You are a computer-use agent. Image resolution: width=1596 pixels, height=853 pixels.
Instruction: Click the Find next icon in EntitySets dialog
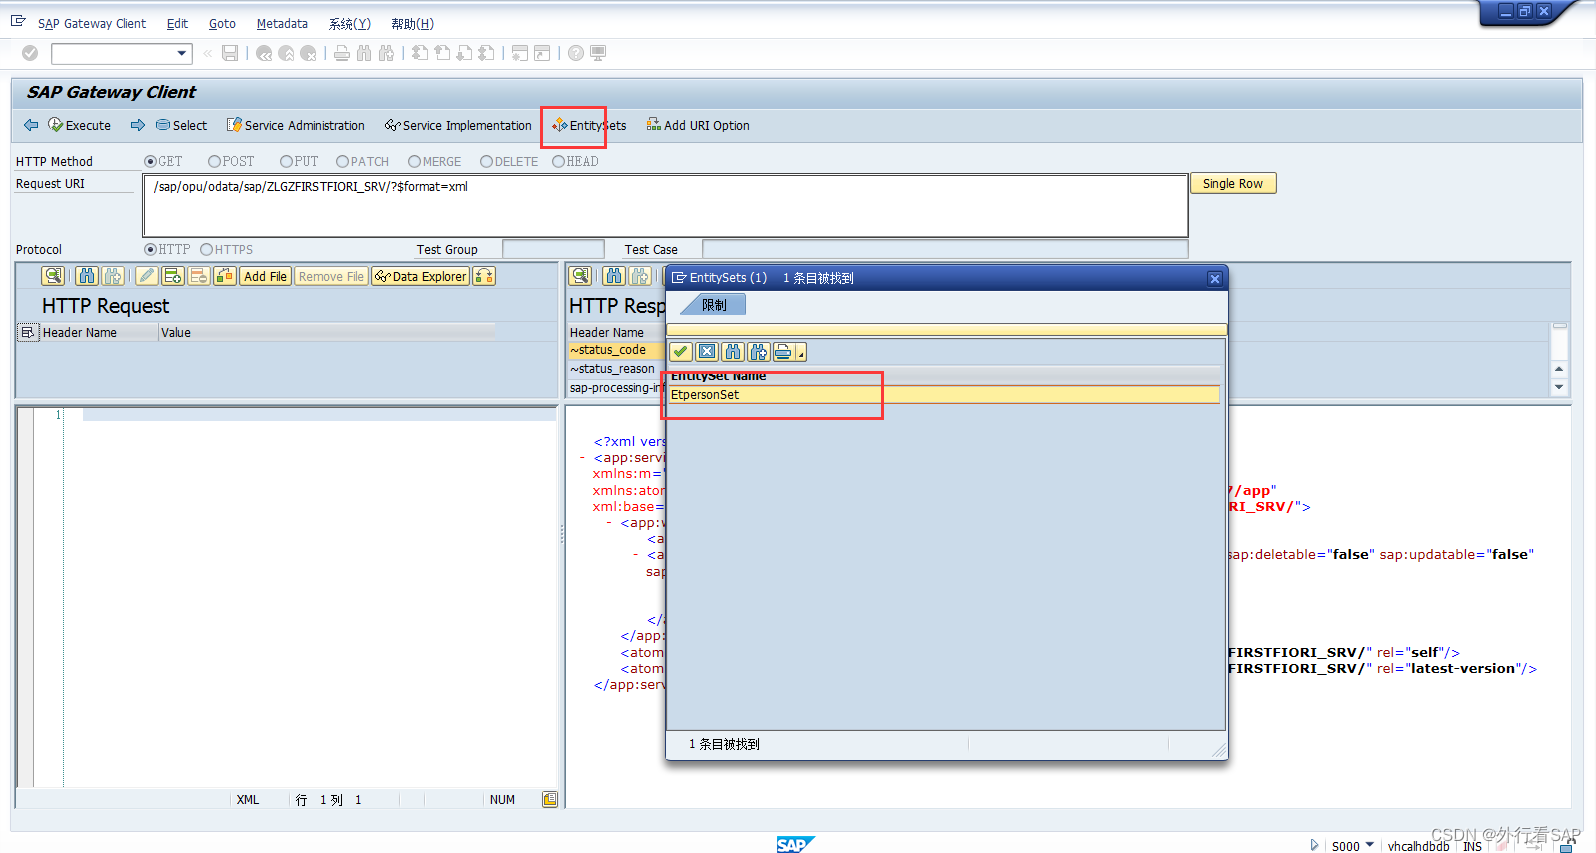click(x=759, y=351)
